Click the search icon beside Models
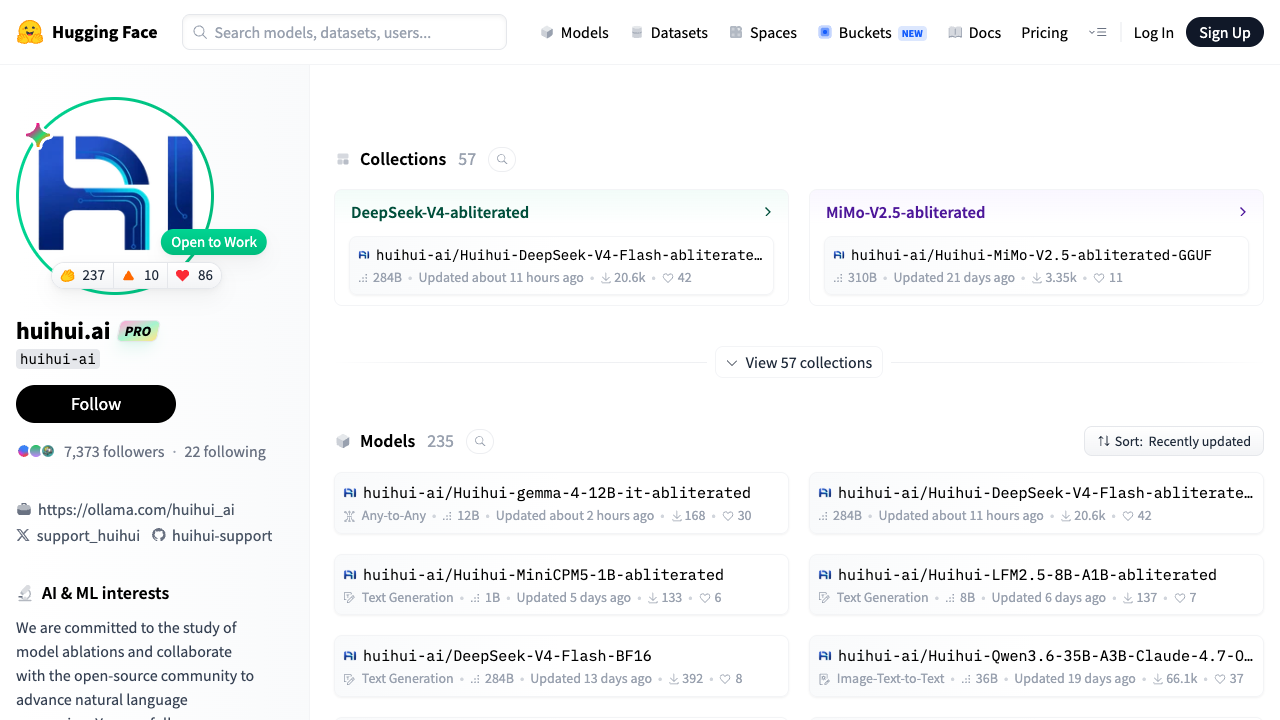This screenshot has width=1280, height=720. coord(480,441)
